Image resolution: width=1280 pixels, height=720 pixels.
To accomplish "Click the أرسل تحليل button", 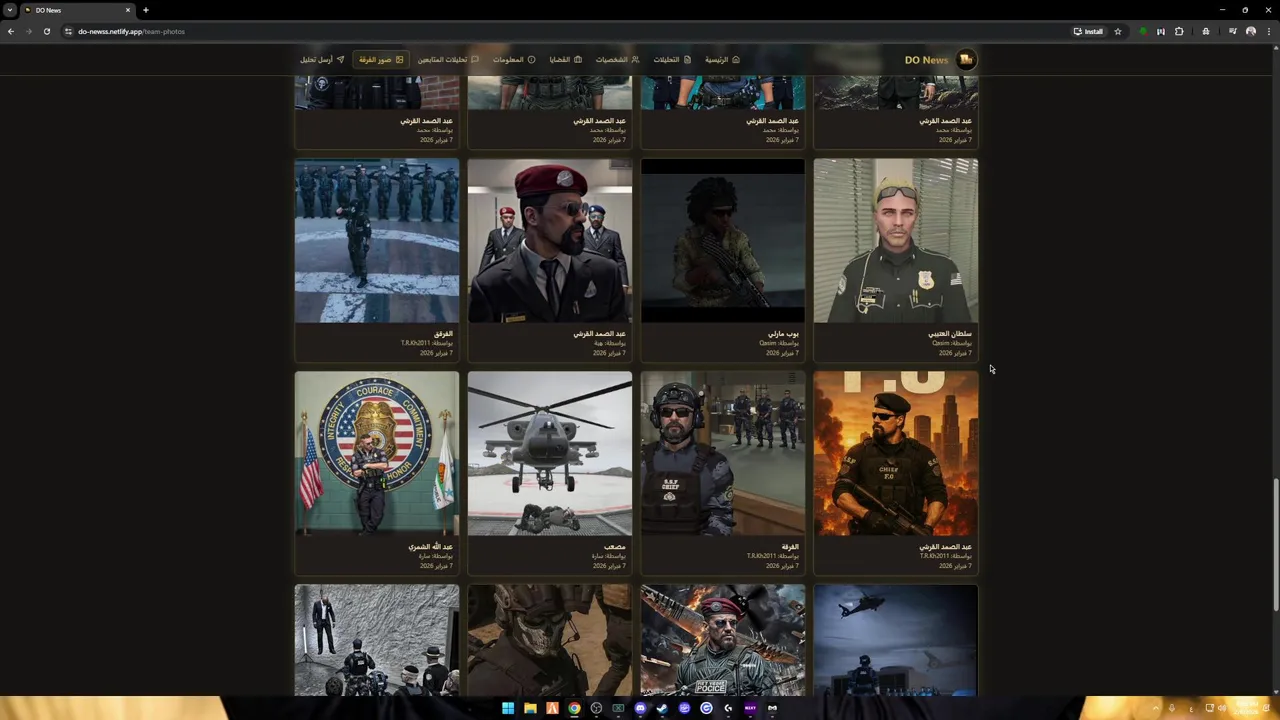I will click(322, 60).
